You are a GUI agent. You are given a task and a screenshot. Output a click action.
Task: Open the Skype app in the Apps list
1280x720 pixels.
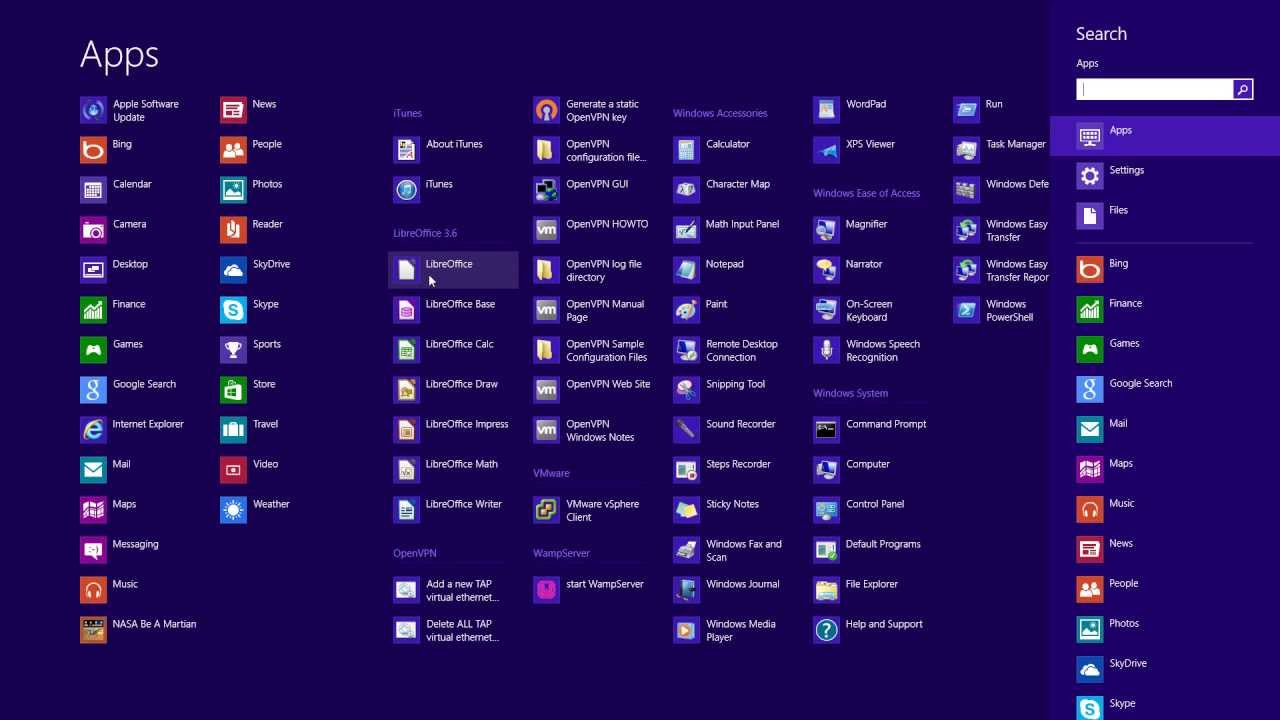(x=233, y=310)
